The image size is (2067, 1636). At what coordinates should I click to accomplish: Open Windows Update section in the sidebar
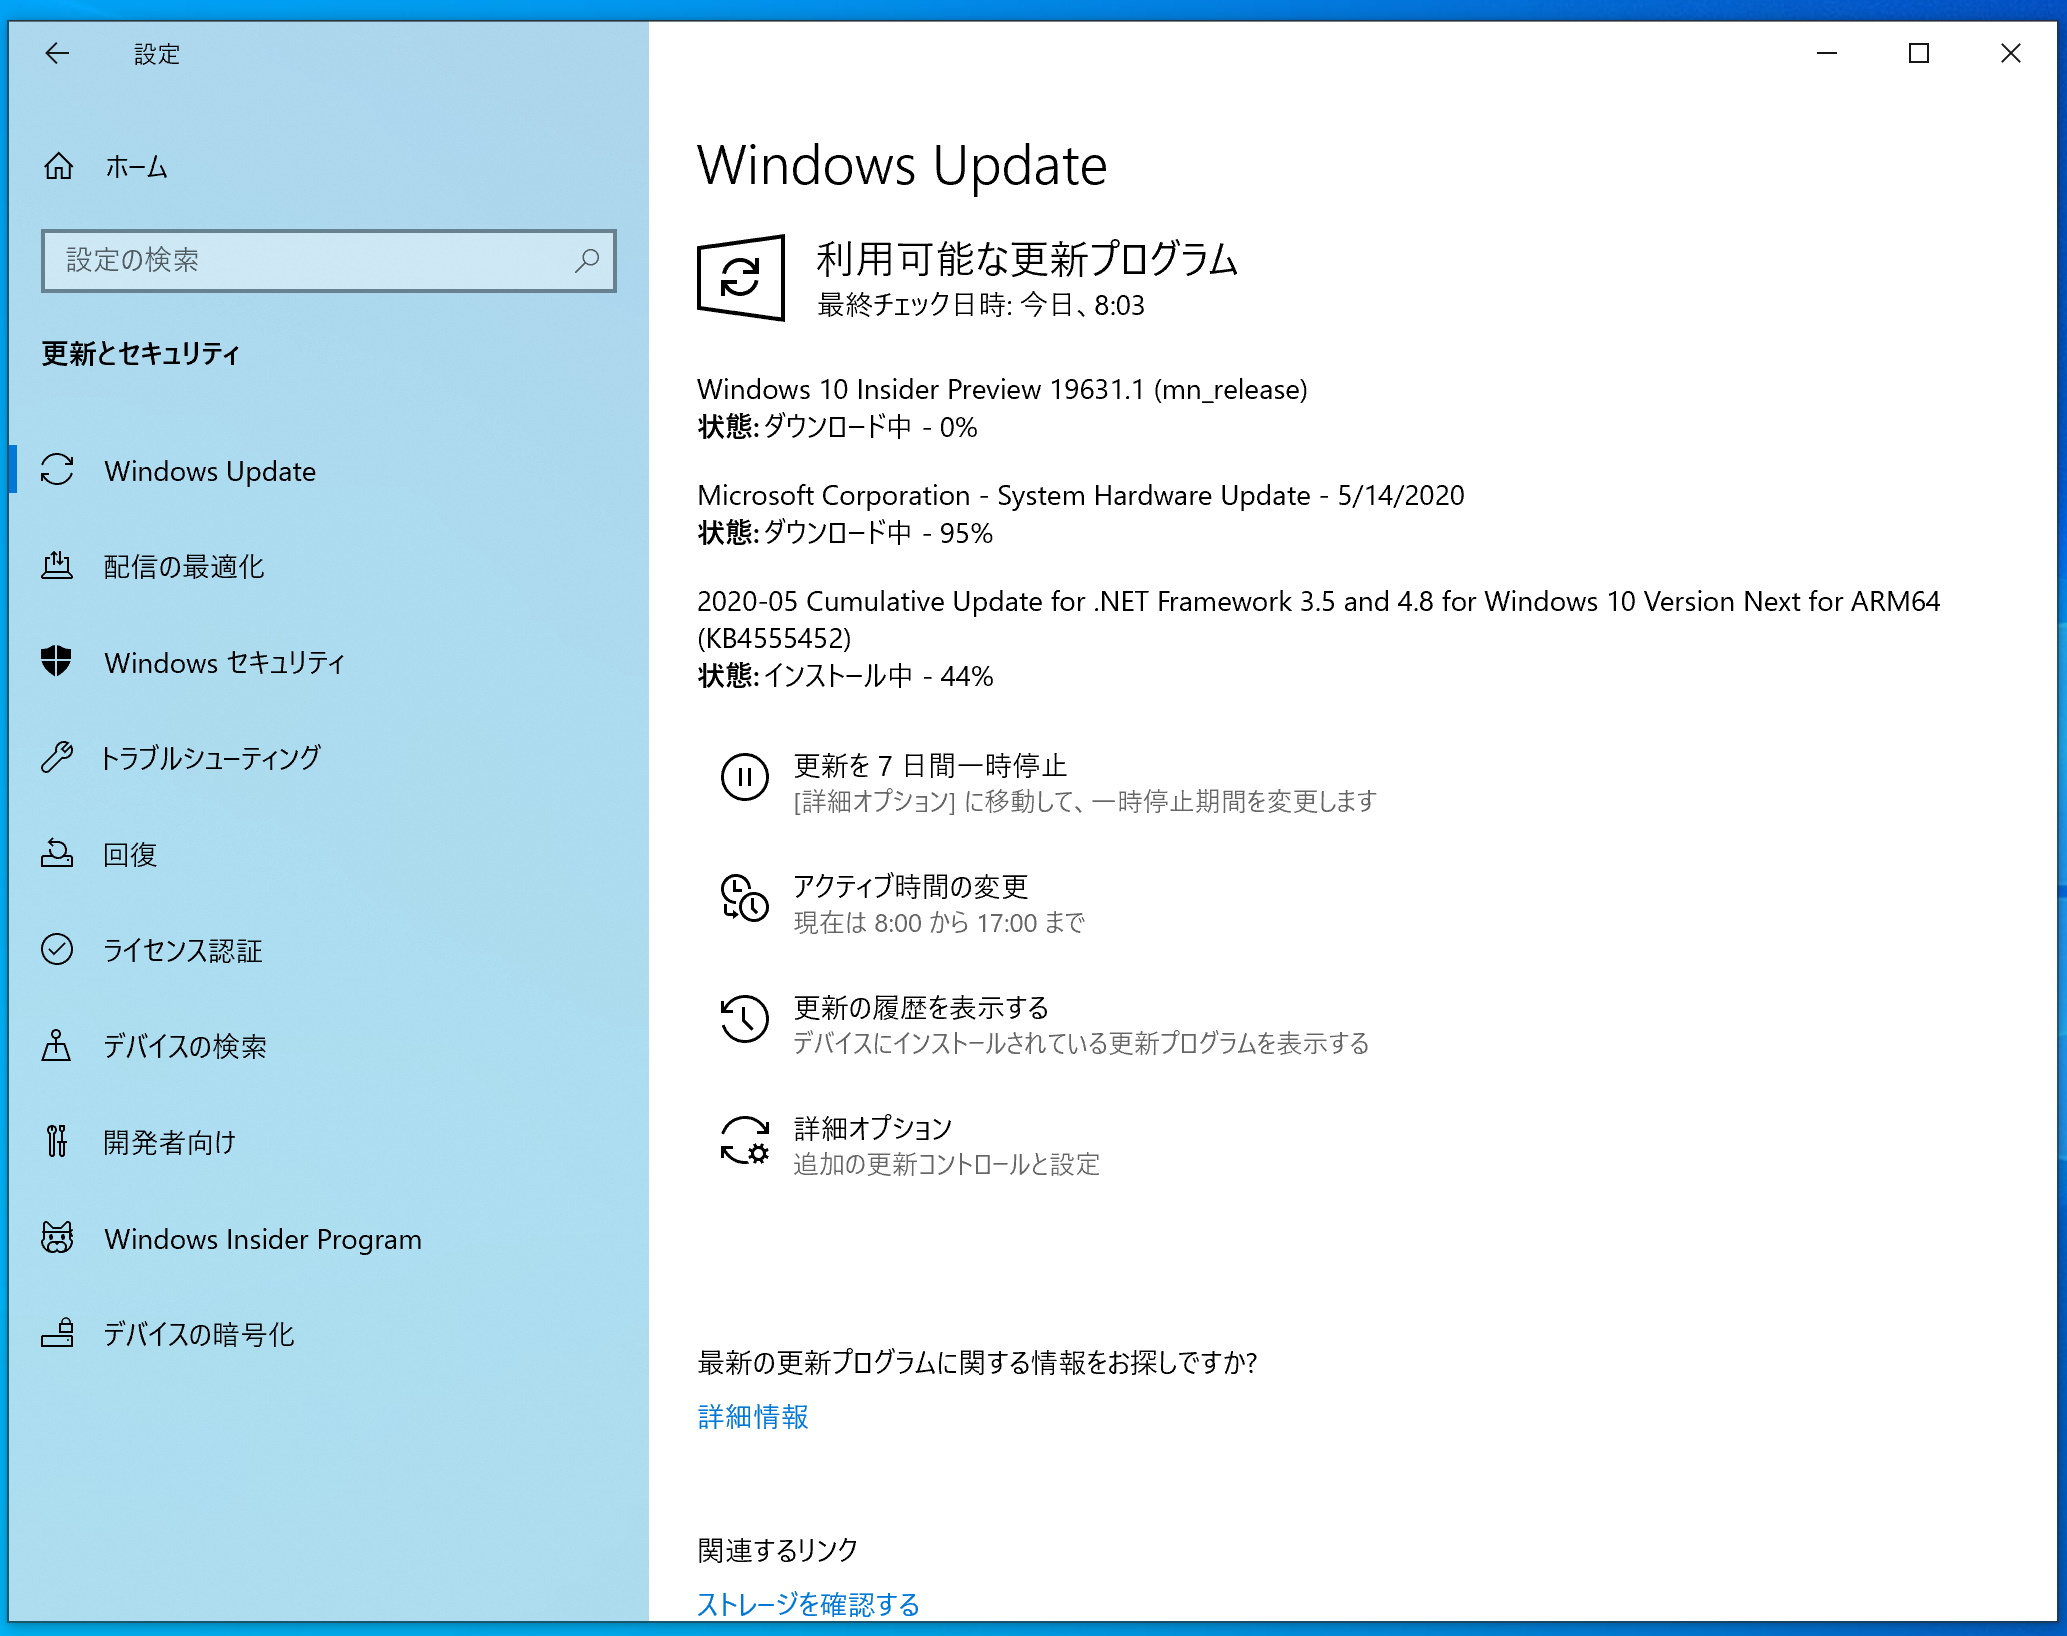[209, 471]
